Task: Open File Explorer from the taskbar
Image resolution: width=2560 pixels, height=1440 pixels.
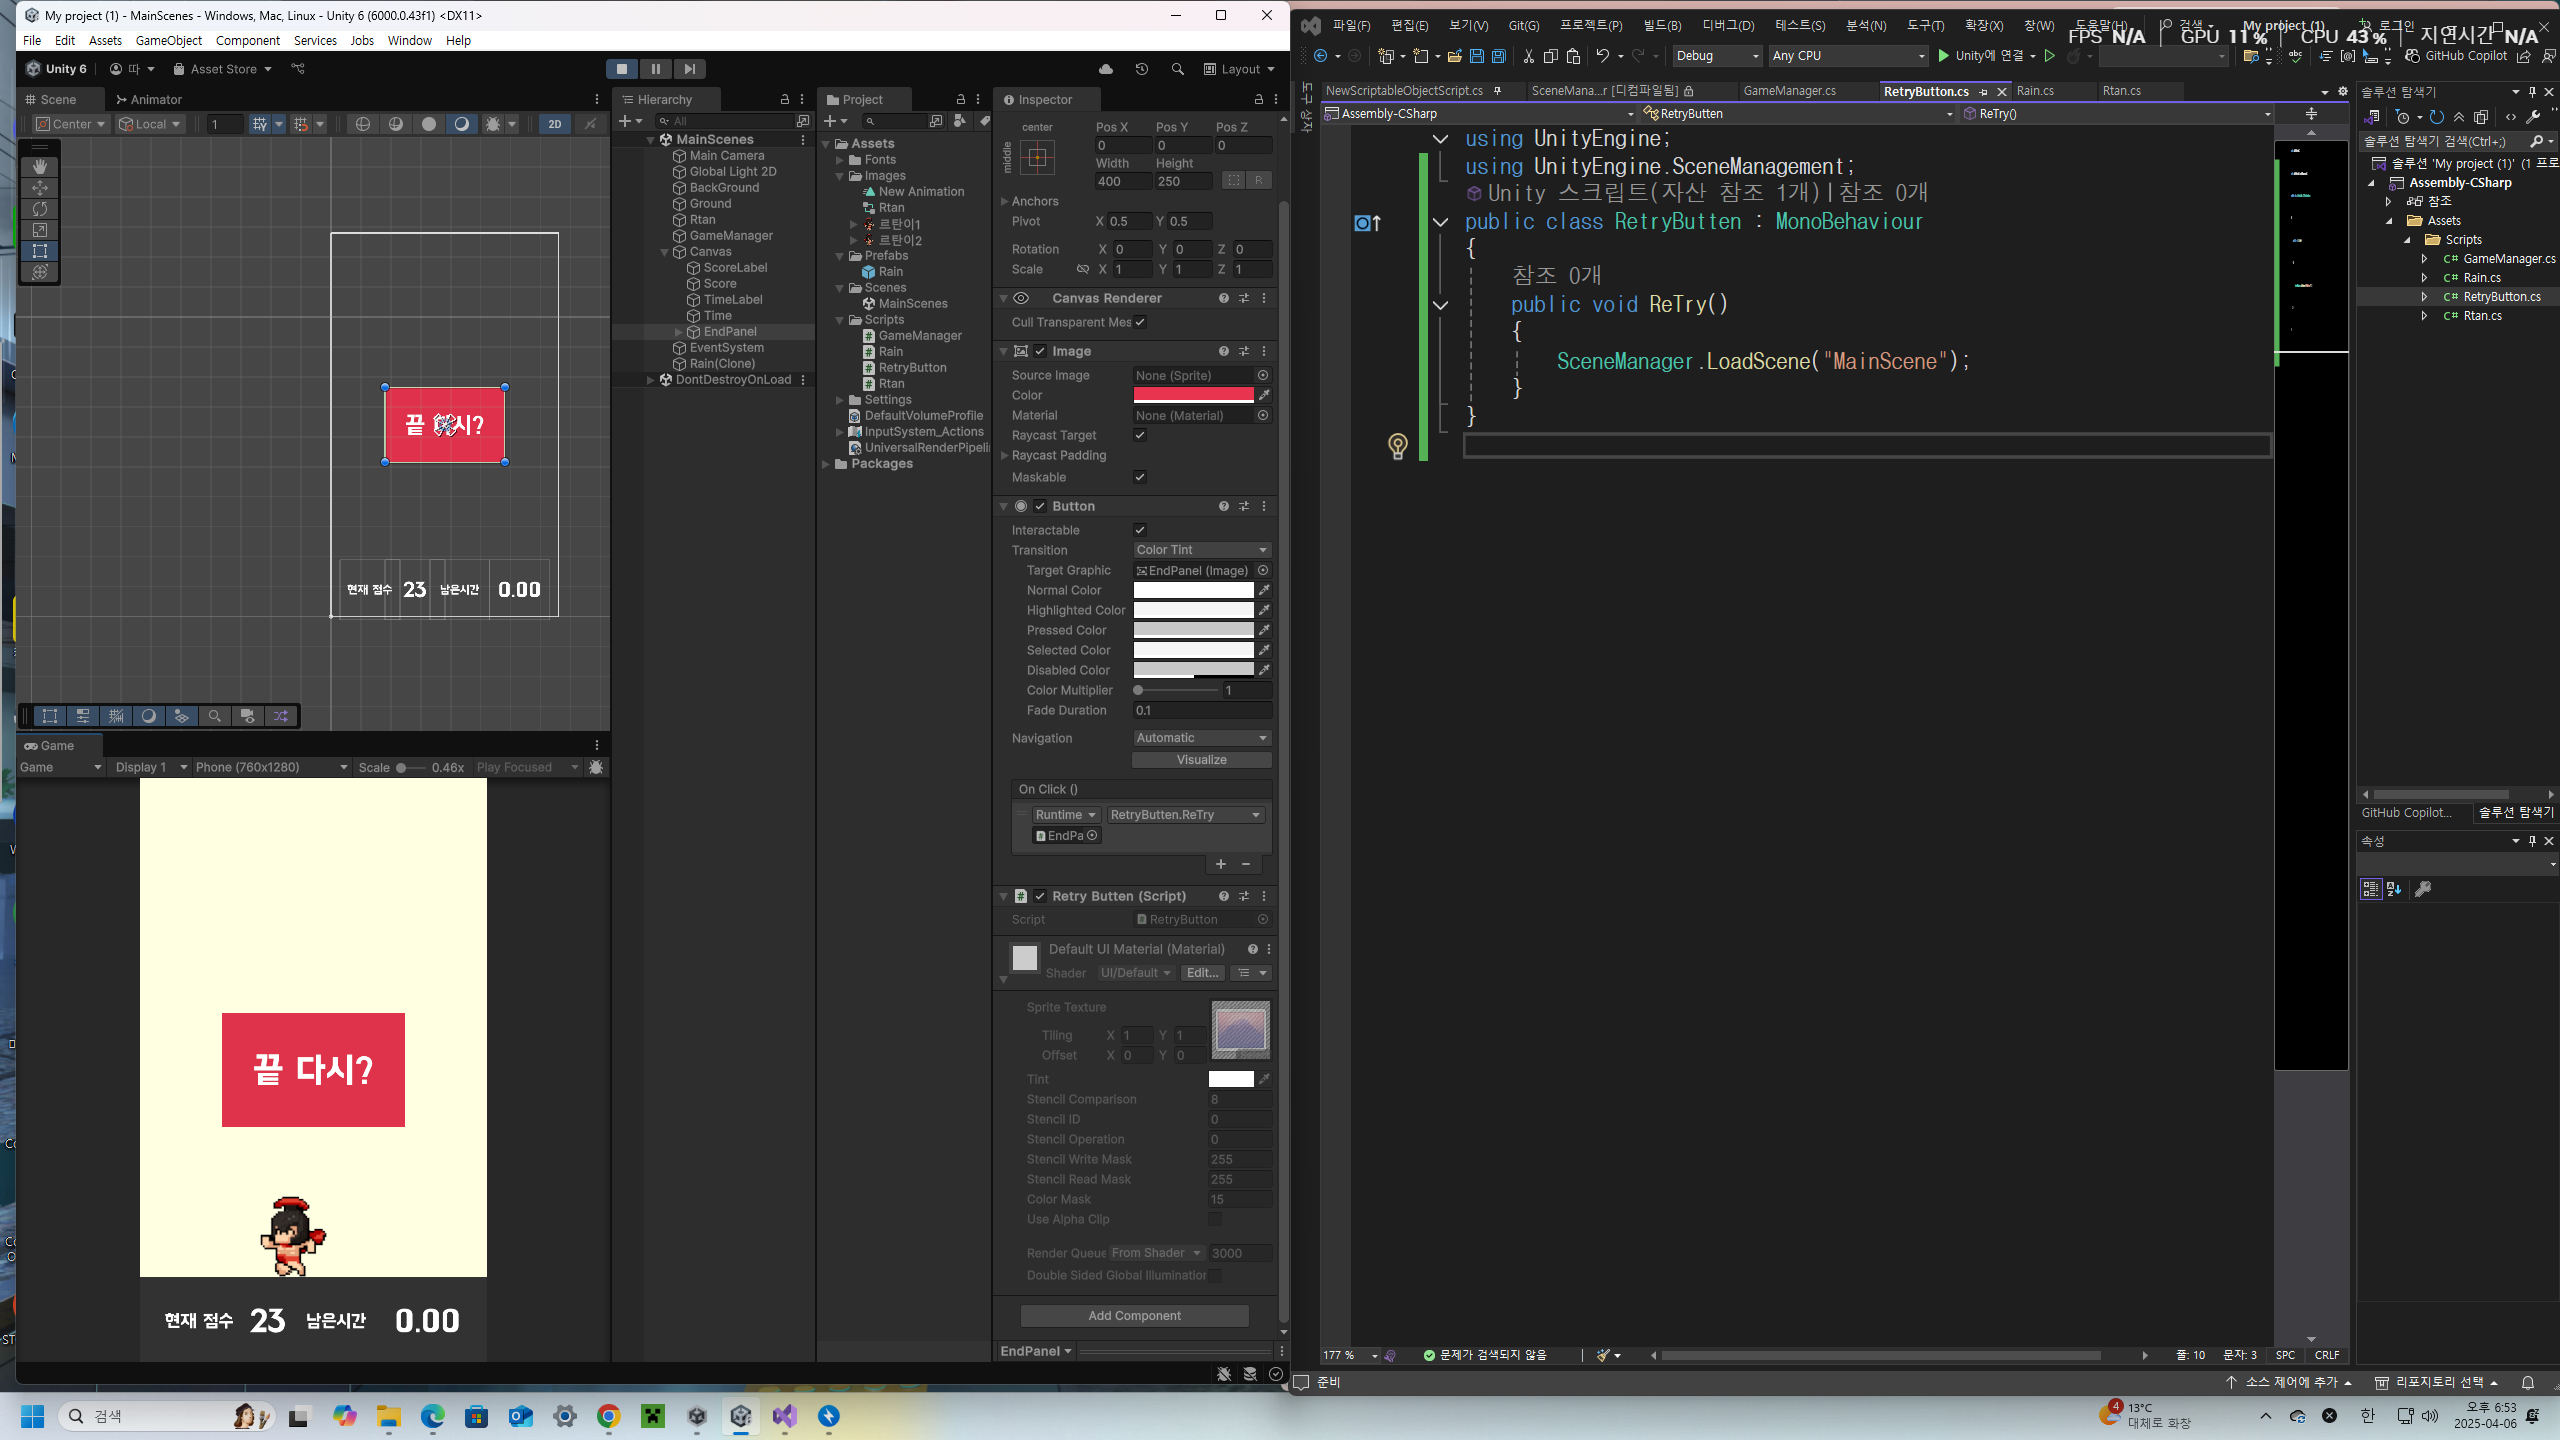Action: tap(389, 1416)
